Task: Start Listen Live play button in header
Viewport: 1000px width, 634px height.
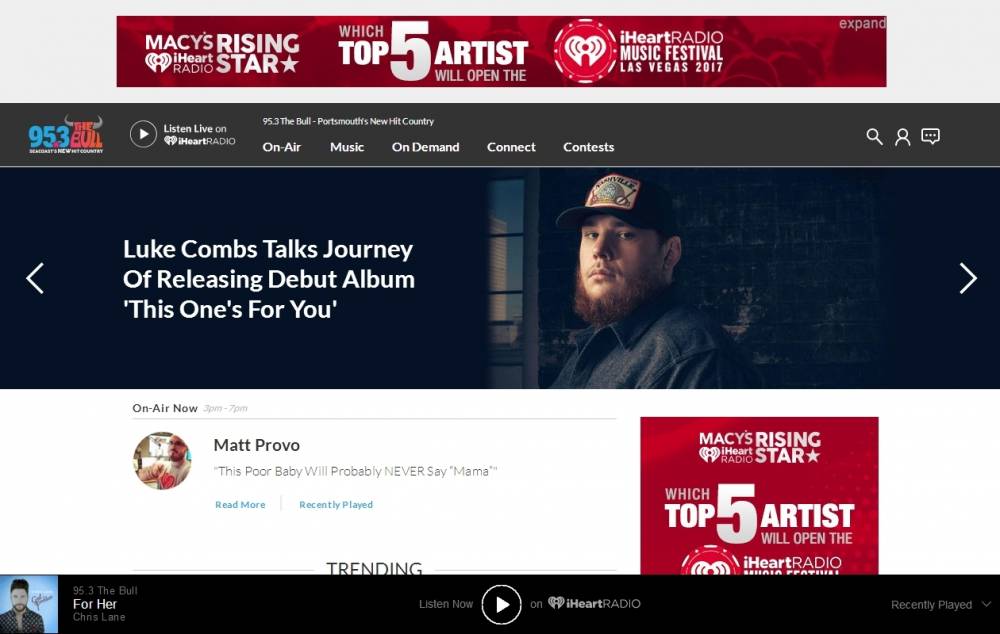Action: click(143, 134)
